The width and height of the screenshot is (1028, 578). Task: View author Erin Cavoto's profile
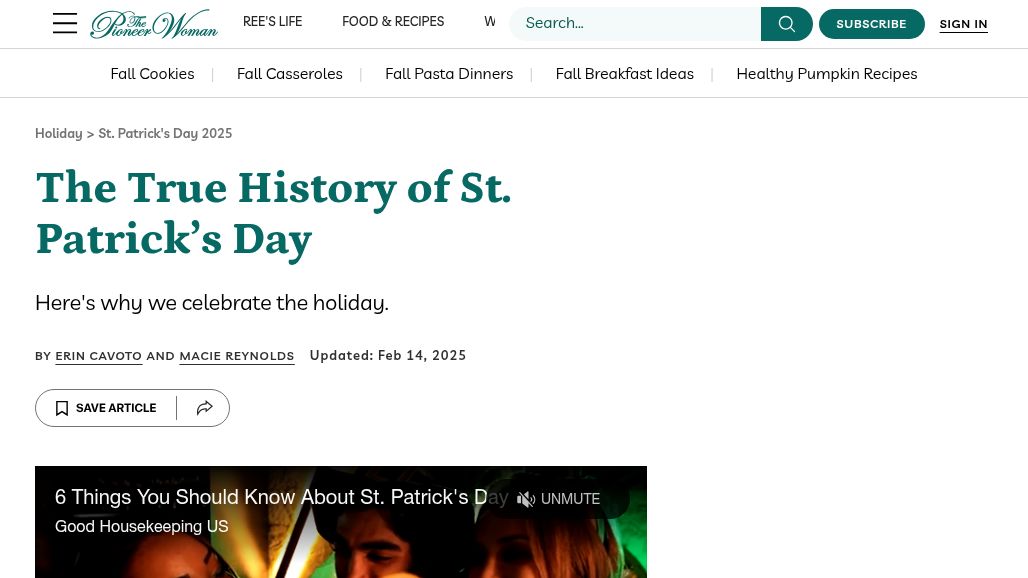[98, 356]
